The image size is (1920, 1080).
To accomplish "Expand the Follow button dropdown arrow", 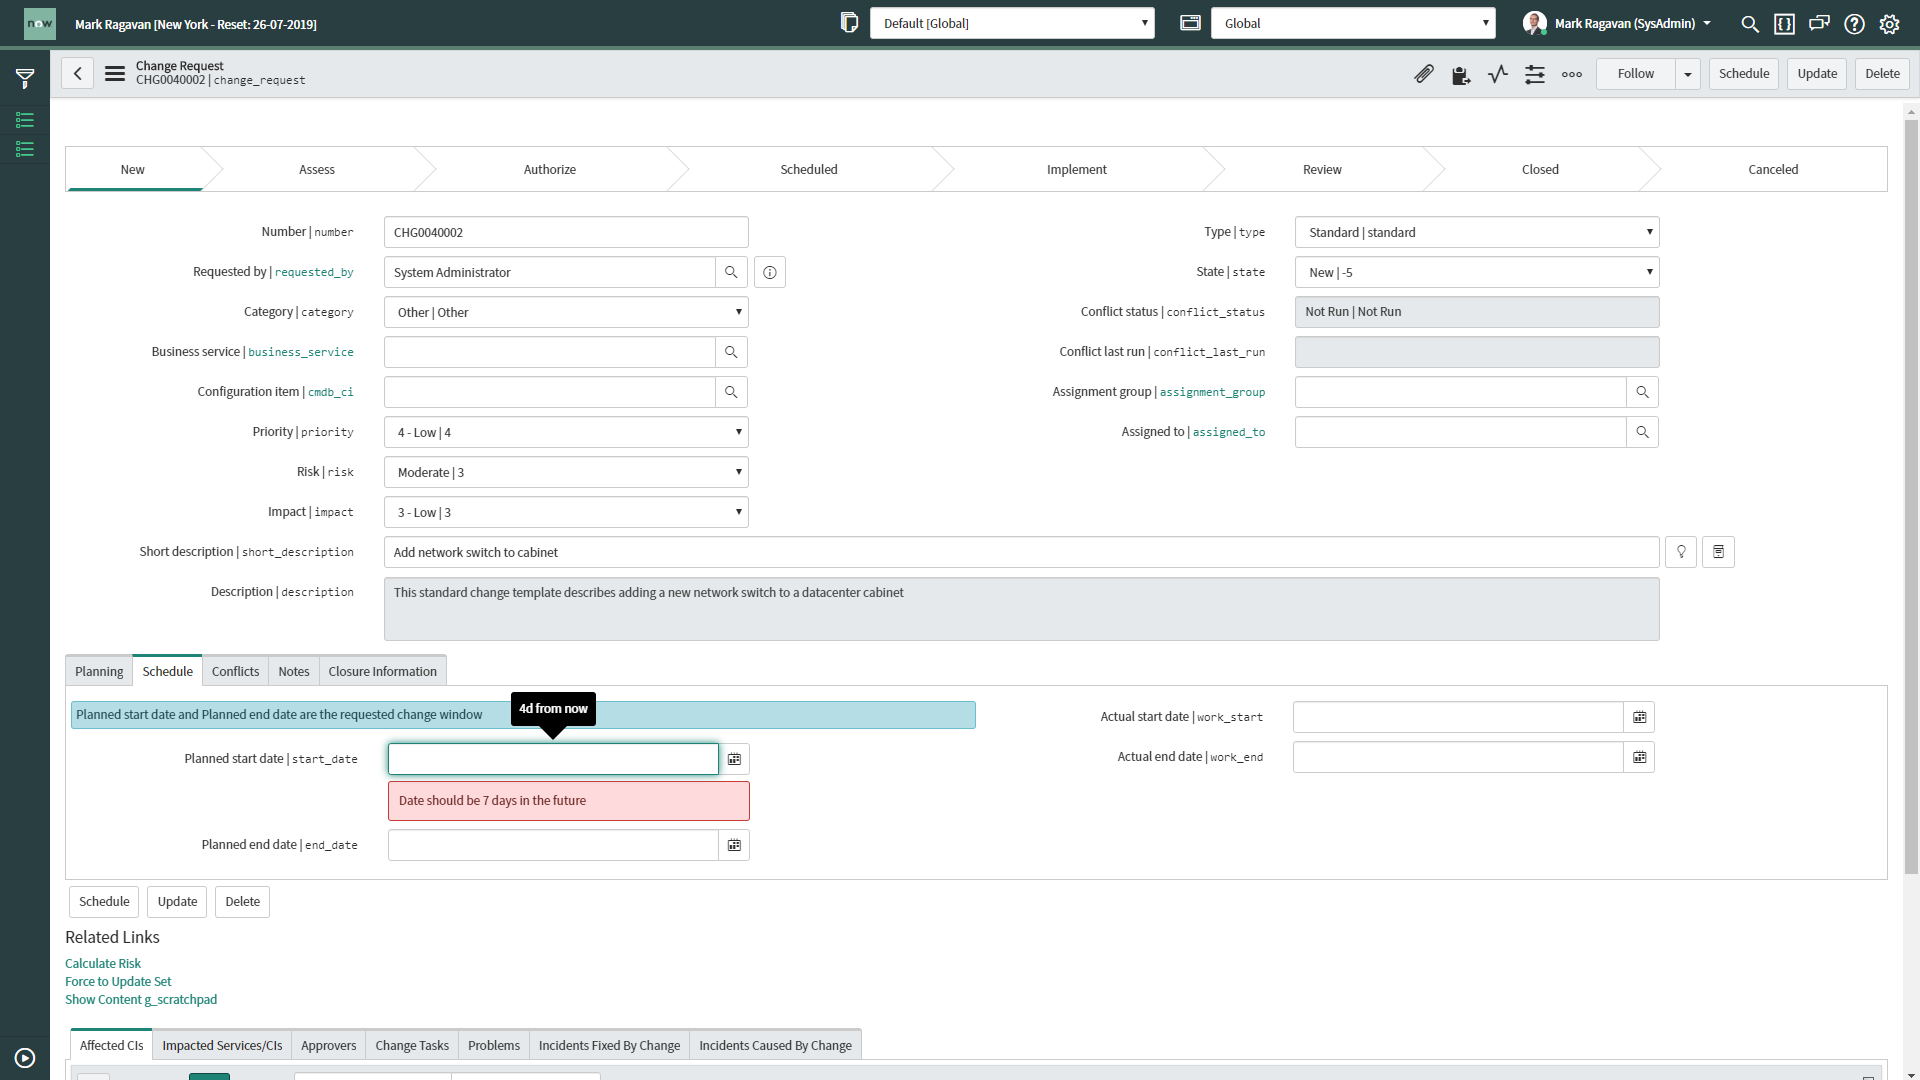I will coord(1688,73).
